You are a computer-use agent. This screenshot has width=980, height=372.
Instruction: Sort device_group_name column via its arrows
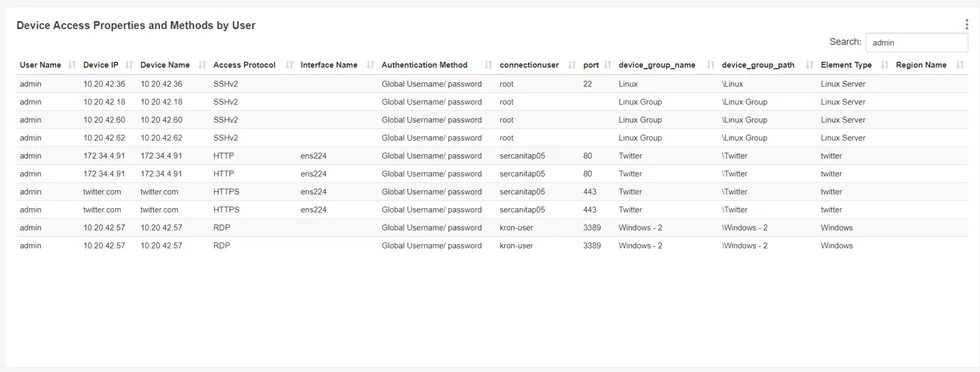pos(710,65)
